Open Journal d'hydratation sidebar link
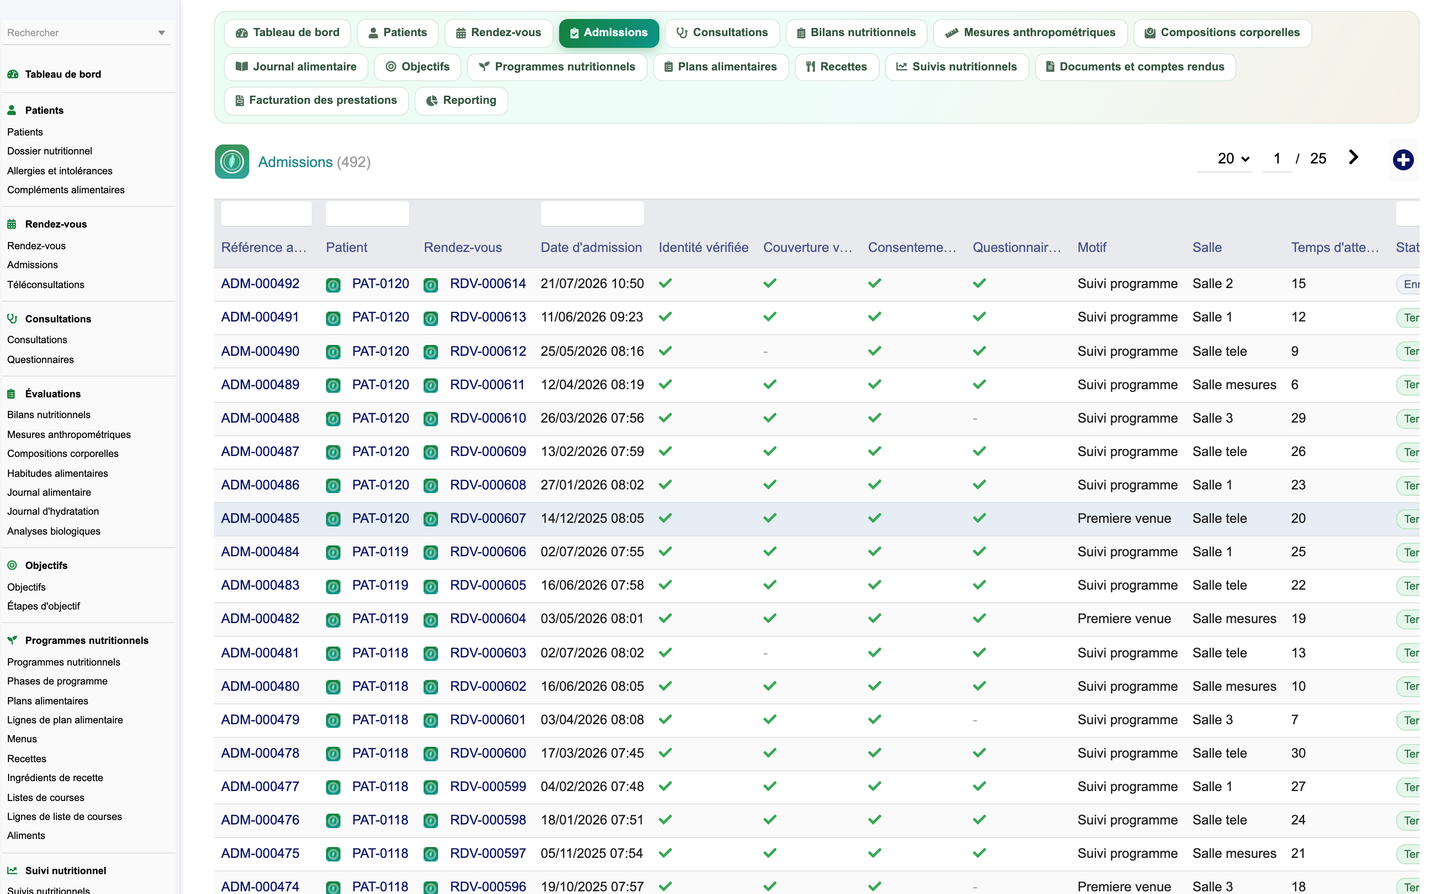1445x894 pixels. click(53, 512)
